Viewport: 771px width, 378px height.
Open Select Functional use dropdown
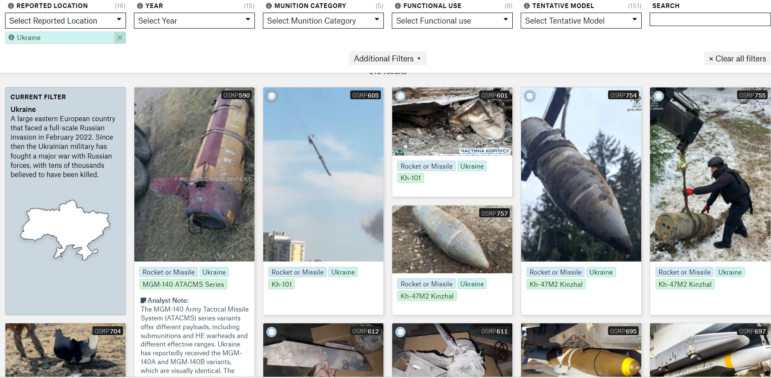[452, 21]
